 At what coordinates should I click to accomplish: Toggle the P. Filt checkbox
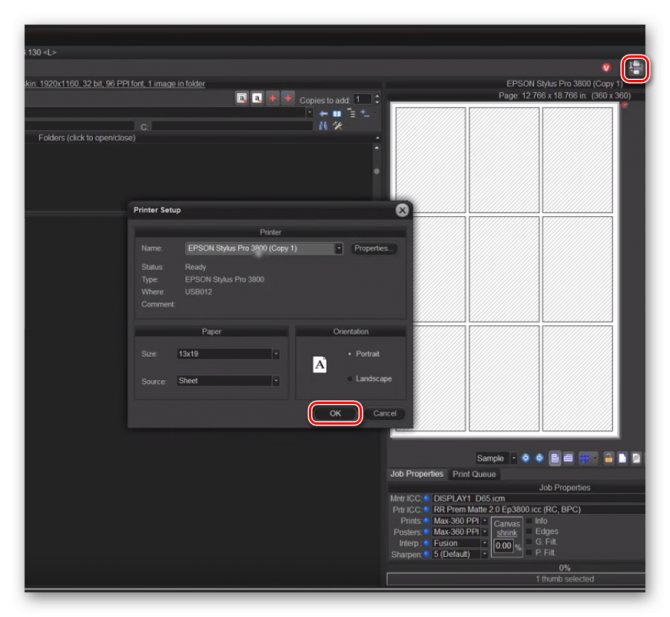tap(529, 552)
